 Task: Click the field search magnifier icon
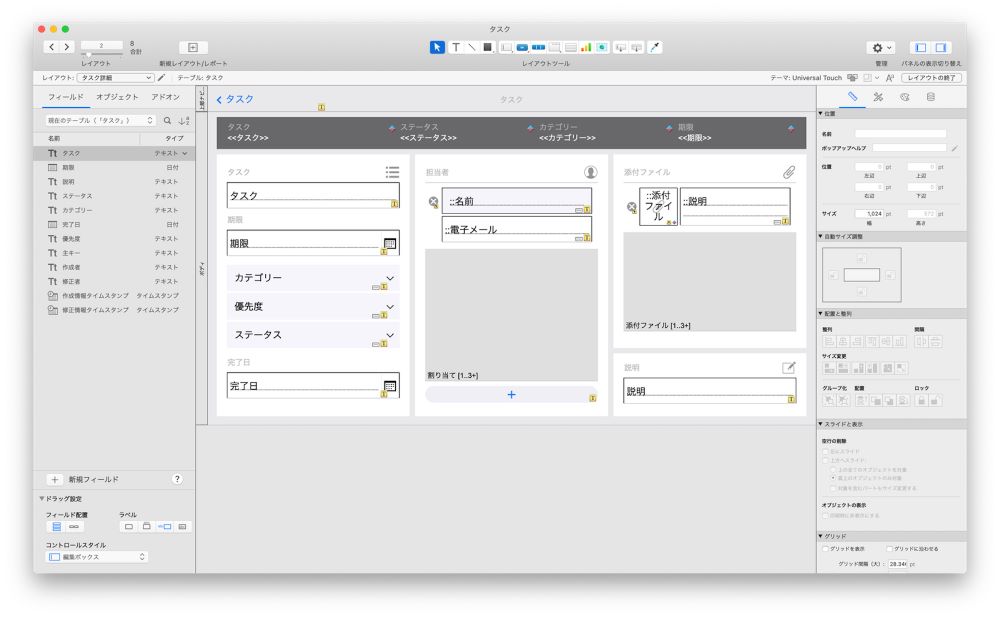[168, 120]
